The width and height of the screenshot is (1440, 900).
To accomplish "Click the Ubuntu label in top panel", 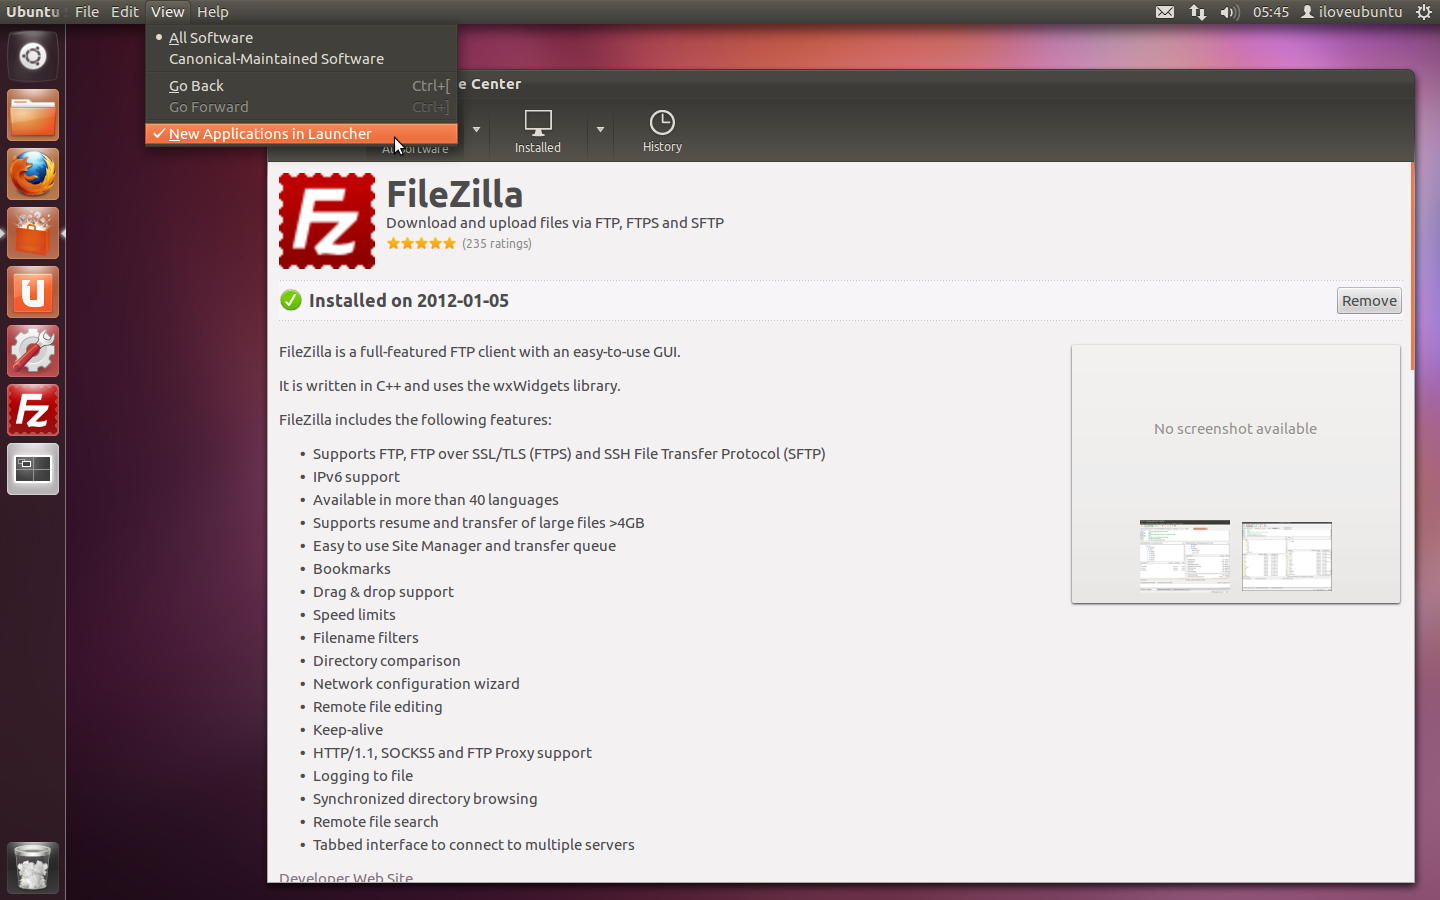I will pos(33,12).
